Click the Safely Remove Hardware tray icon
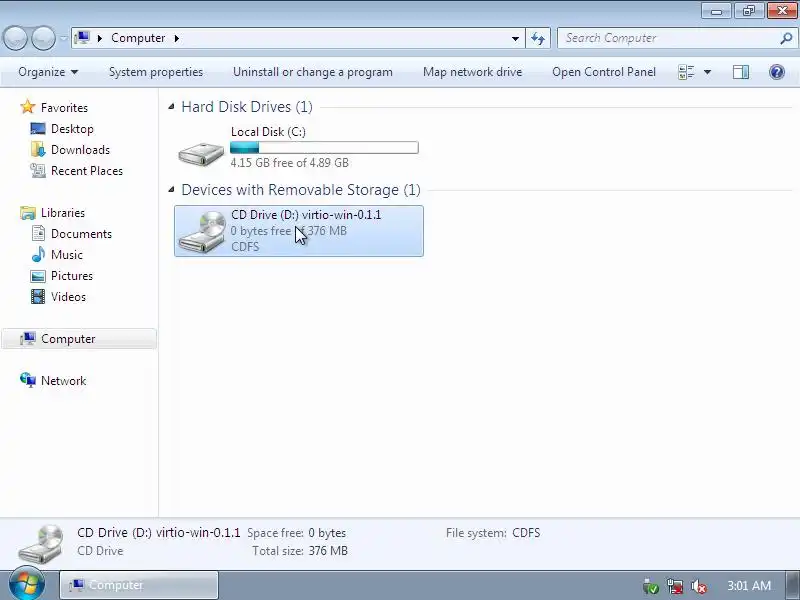Screen dimensions: 800x600 tap(651, 586)
